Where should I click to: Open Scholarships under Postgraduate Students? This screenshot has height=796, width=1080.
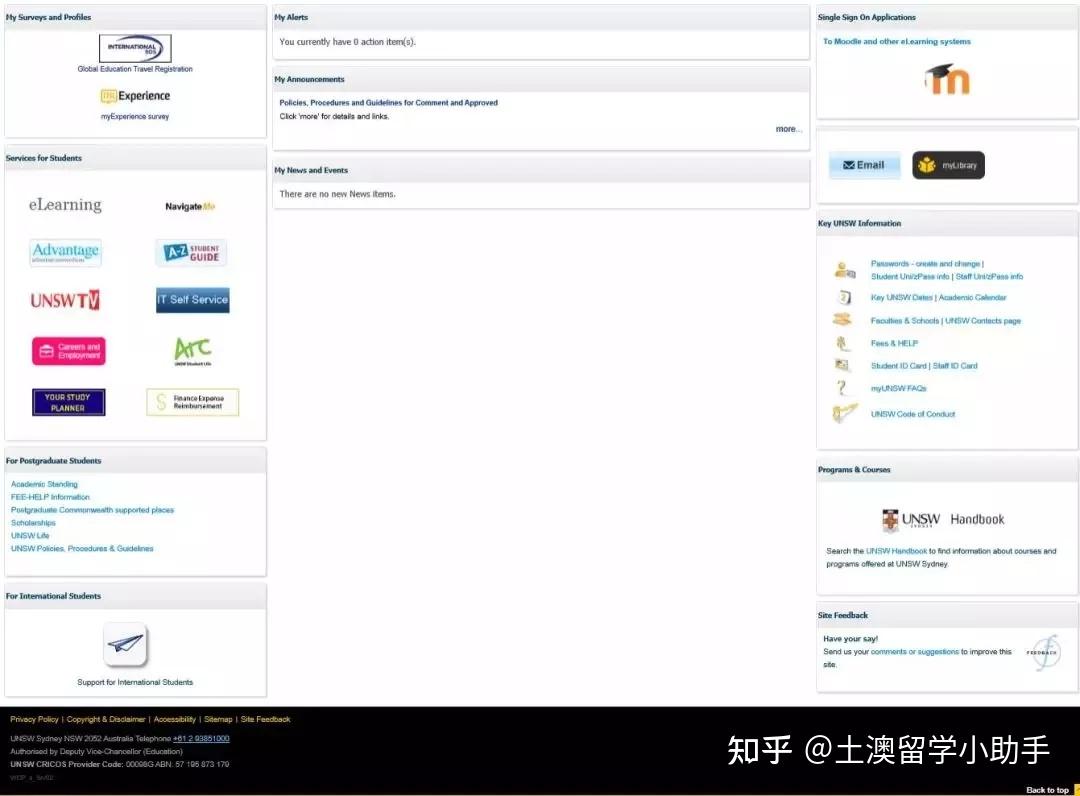[x=31, y=522]
